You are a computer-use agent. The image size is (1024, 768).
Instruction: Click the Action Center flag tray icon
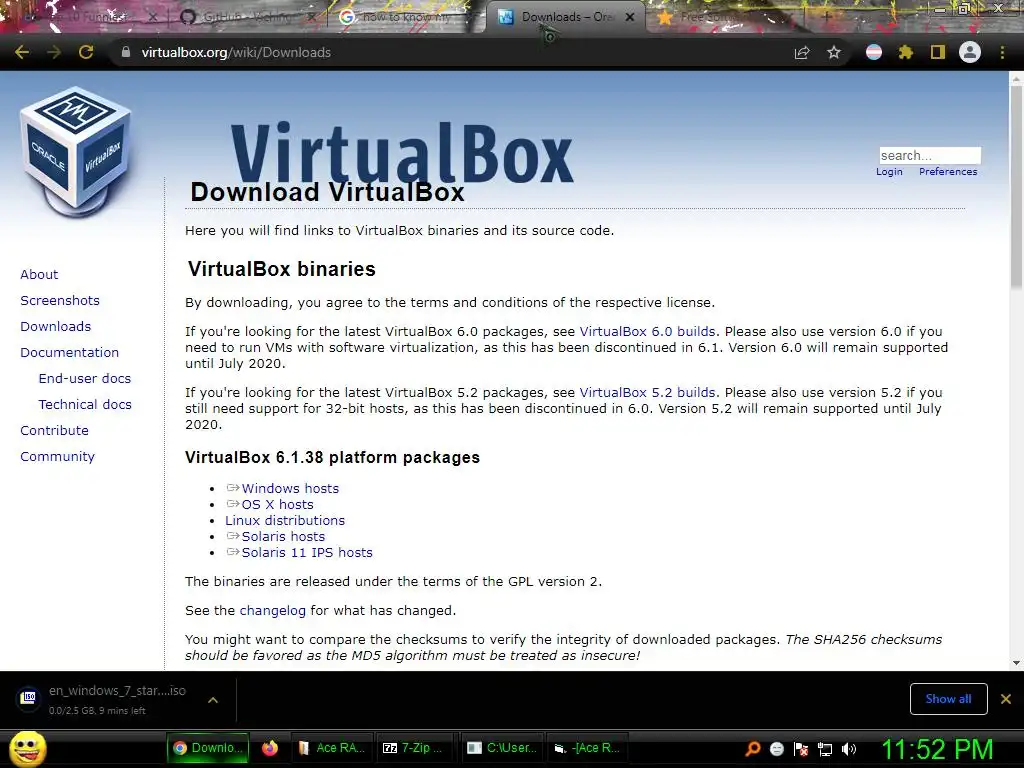click(x=801, y=749)
